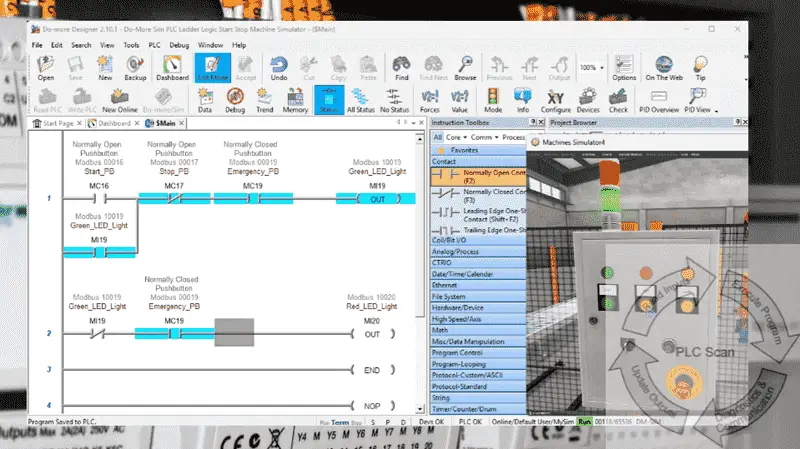Select Leading Edge One-Shot Contact instruction

tap(479, 215)
